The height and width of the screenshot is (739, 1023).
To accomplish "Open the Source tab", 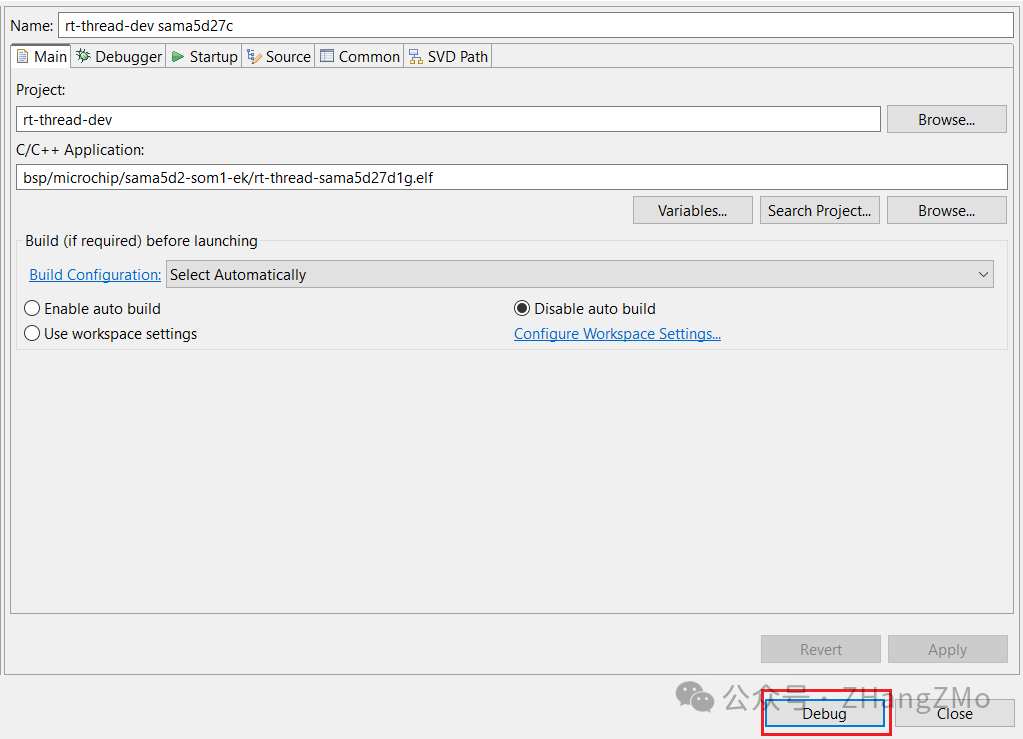I will click(x=279, y=57).
